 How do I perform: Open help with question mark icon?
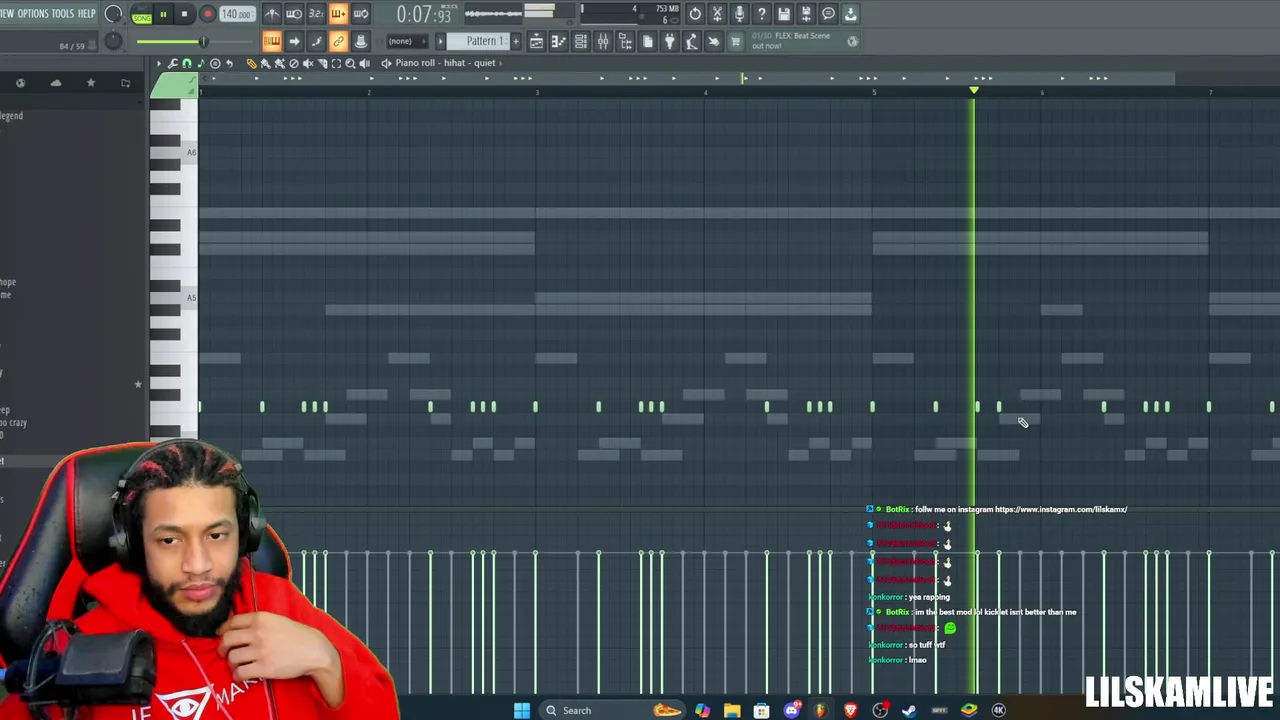point(761,14)
